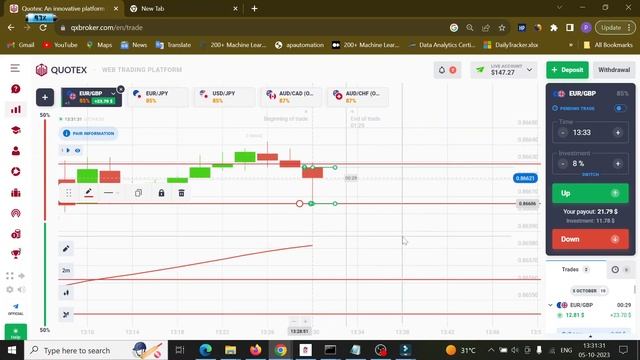Open the hamburger menu in sidebar
640x360 pixels.
pos(15,68)
